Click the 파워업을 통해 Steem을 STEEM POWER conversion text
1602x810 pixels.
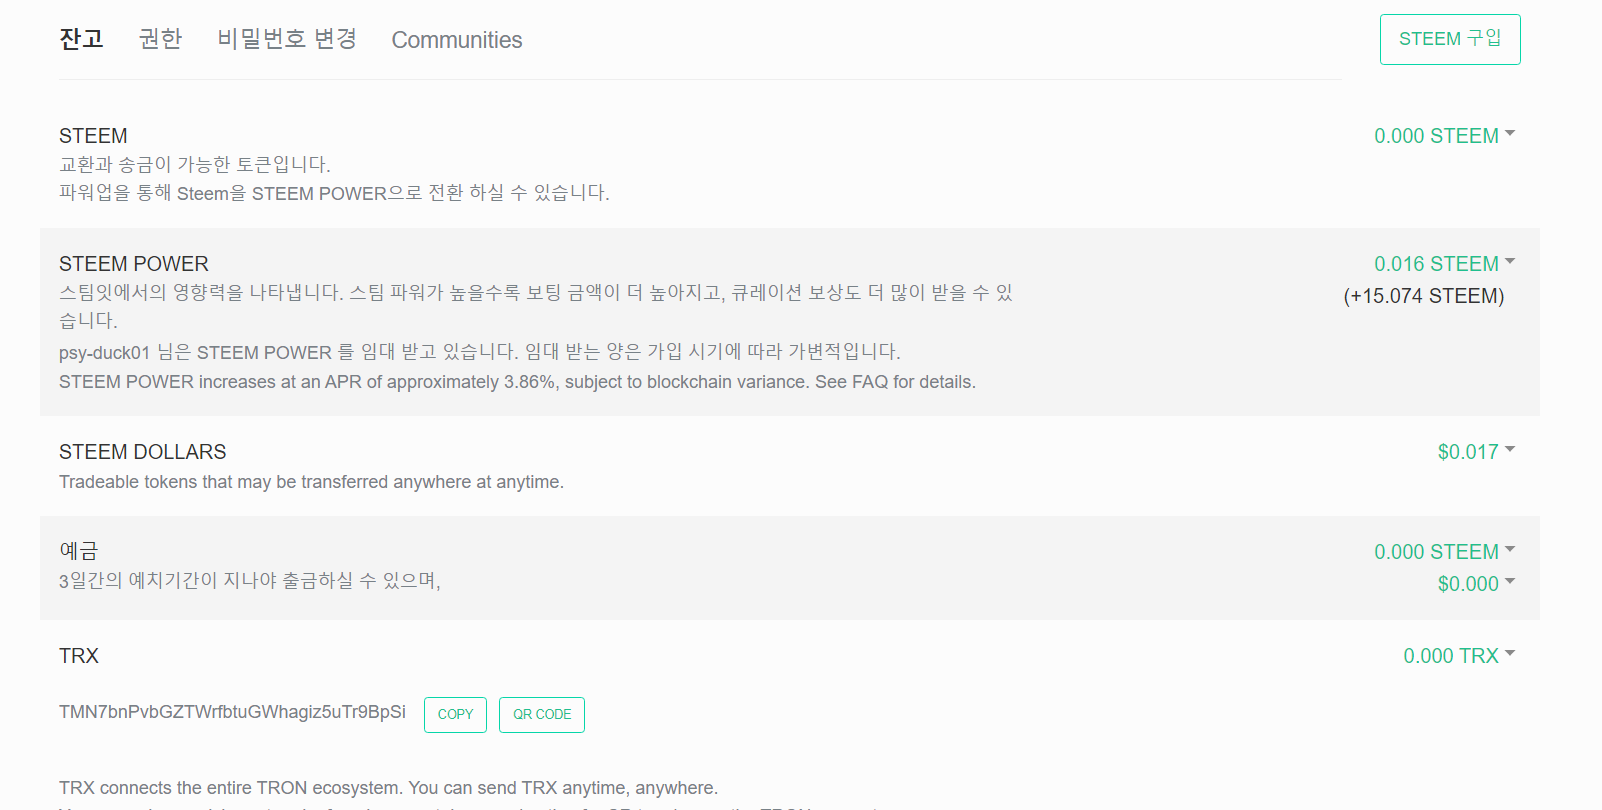click(334, 193)
